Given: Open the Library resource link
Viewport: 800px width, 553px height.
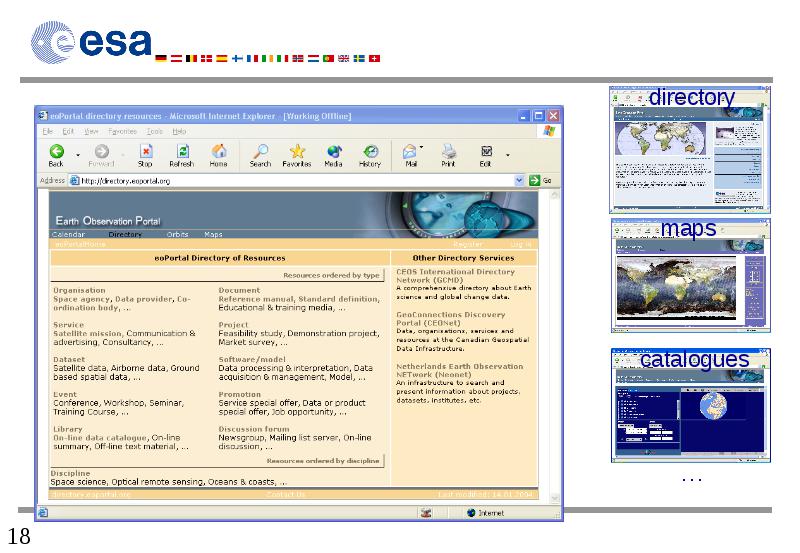Looking at the screenshot, I should (68, 430).
